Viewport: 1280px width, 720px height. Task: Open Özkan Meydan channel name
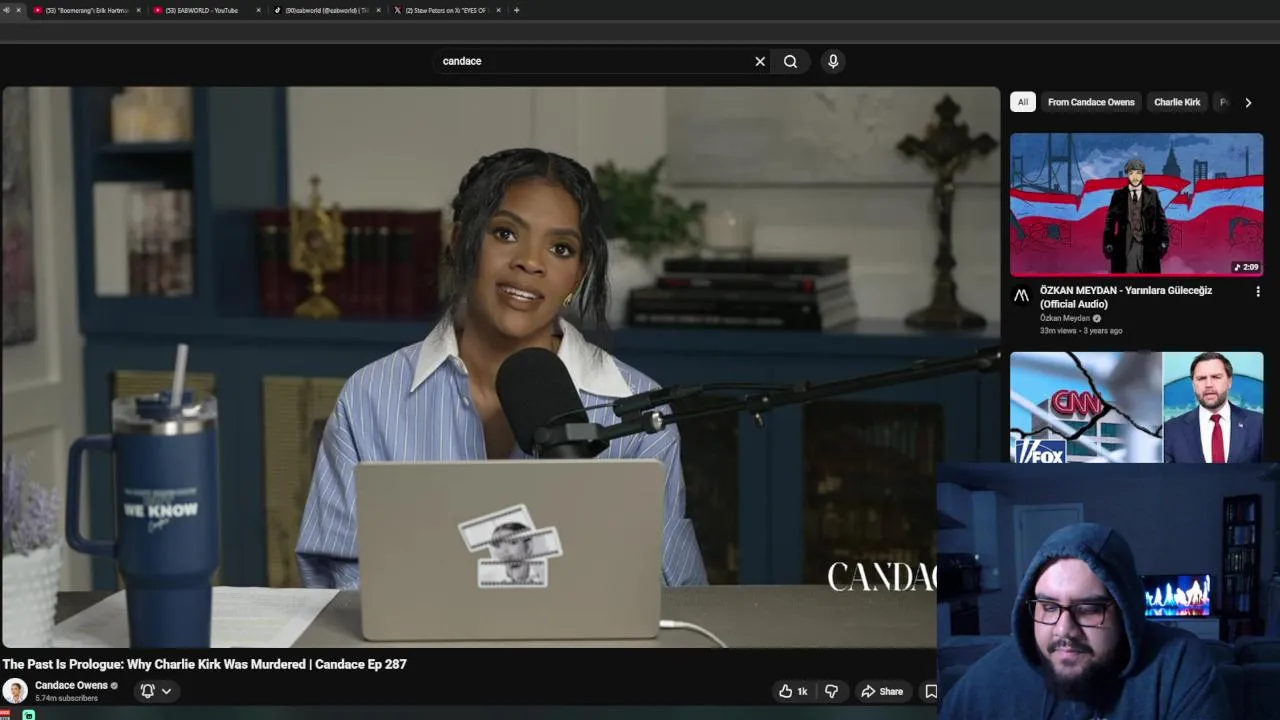[x=1065, y=318]
